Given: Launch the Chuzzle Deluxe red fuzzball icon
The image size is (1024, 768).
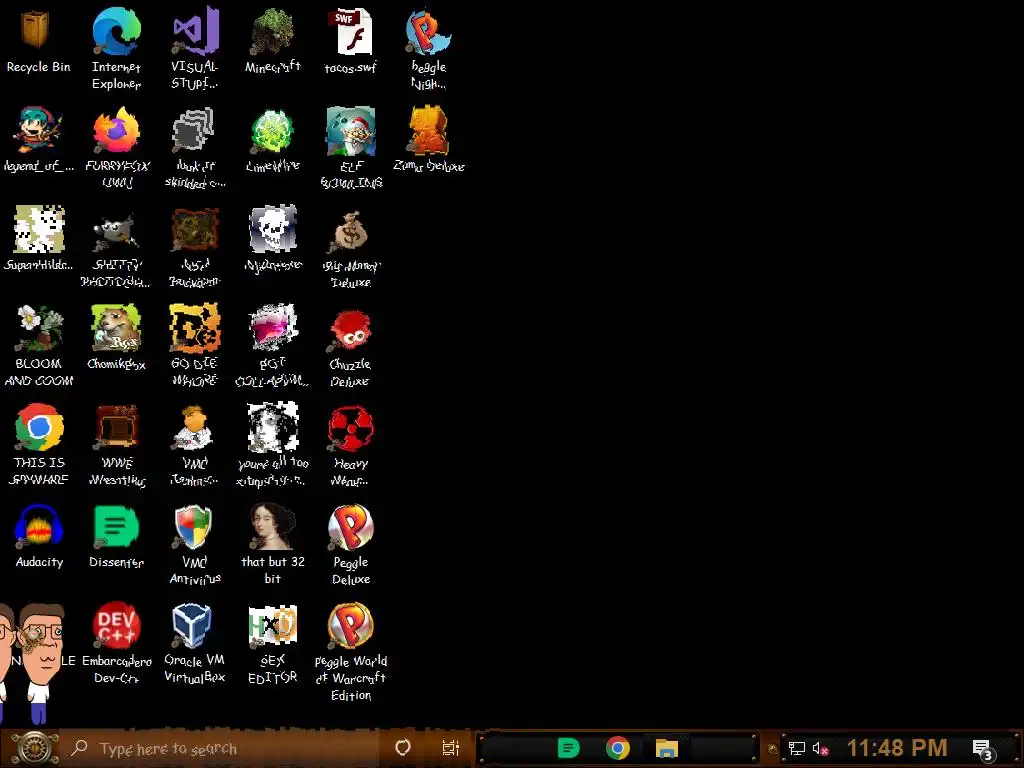Looking at the screenshot, I should 351,329.
